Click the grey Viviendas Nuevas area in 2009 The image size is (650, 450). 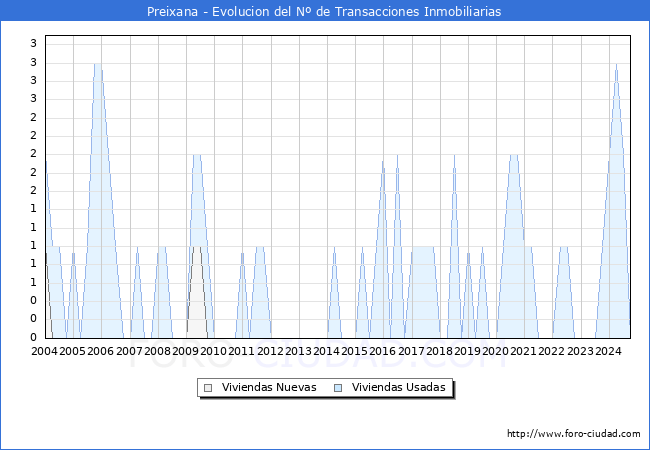point(197,294)
